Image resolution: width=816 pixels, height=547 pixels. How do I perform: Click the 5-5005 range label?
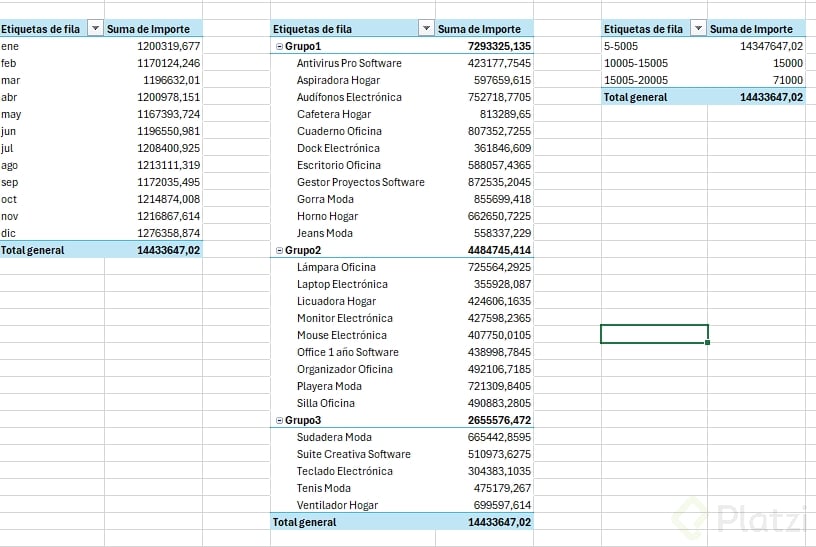pyautogui.click(x=621, y=46)
